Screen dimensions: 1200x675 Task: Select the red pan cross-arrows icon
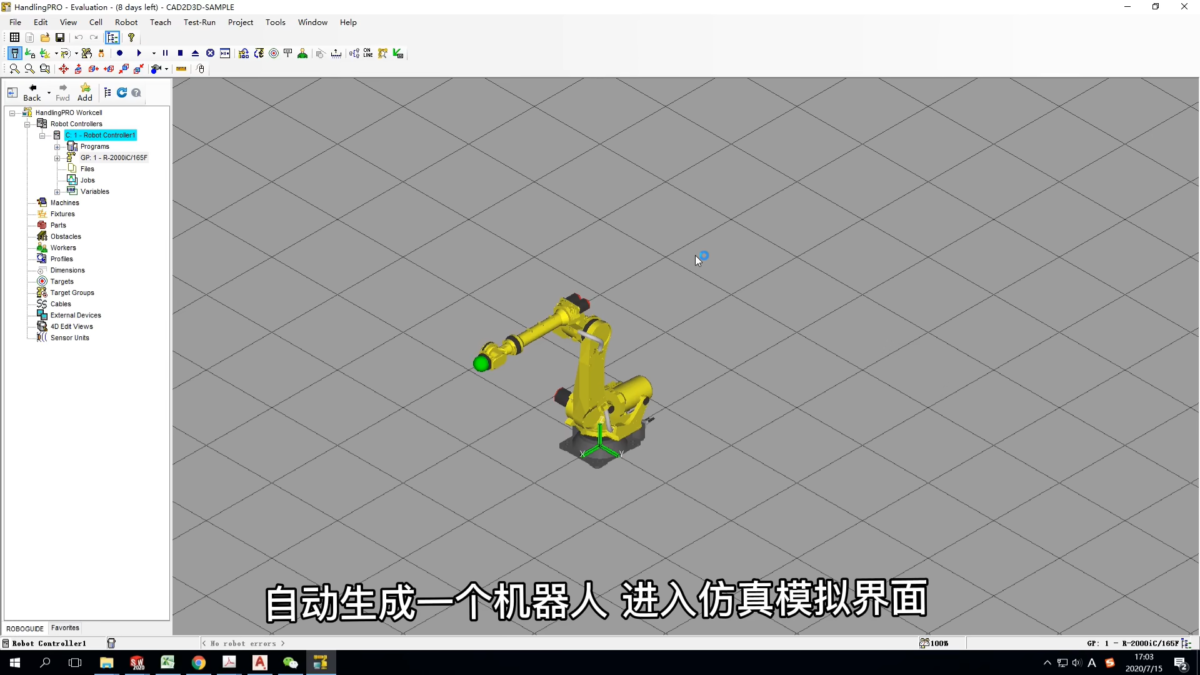point(64,69)
